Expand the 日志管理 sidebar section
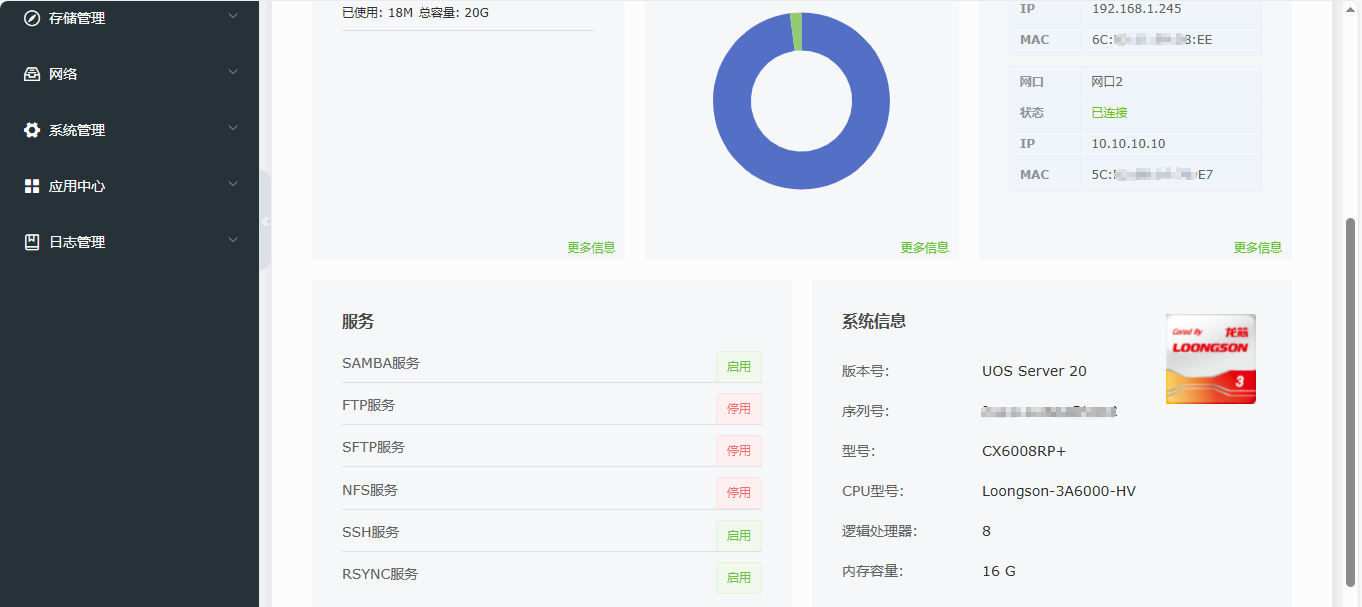 coord(232,240)
